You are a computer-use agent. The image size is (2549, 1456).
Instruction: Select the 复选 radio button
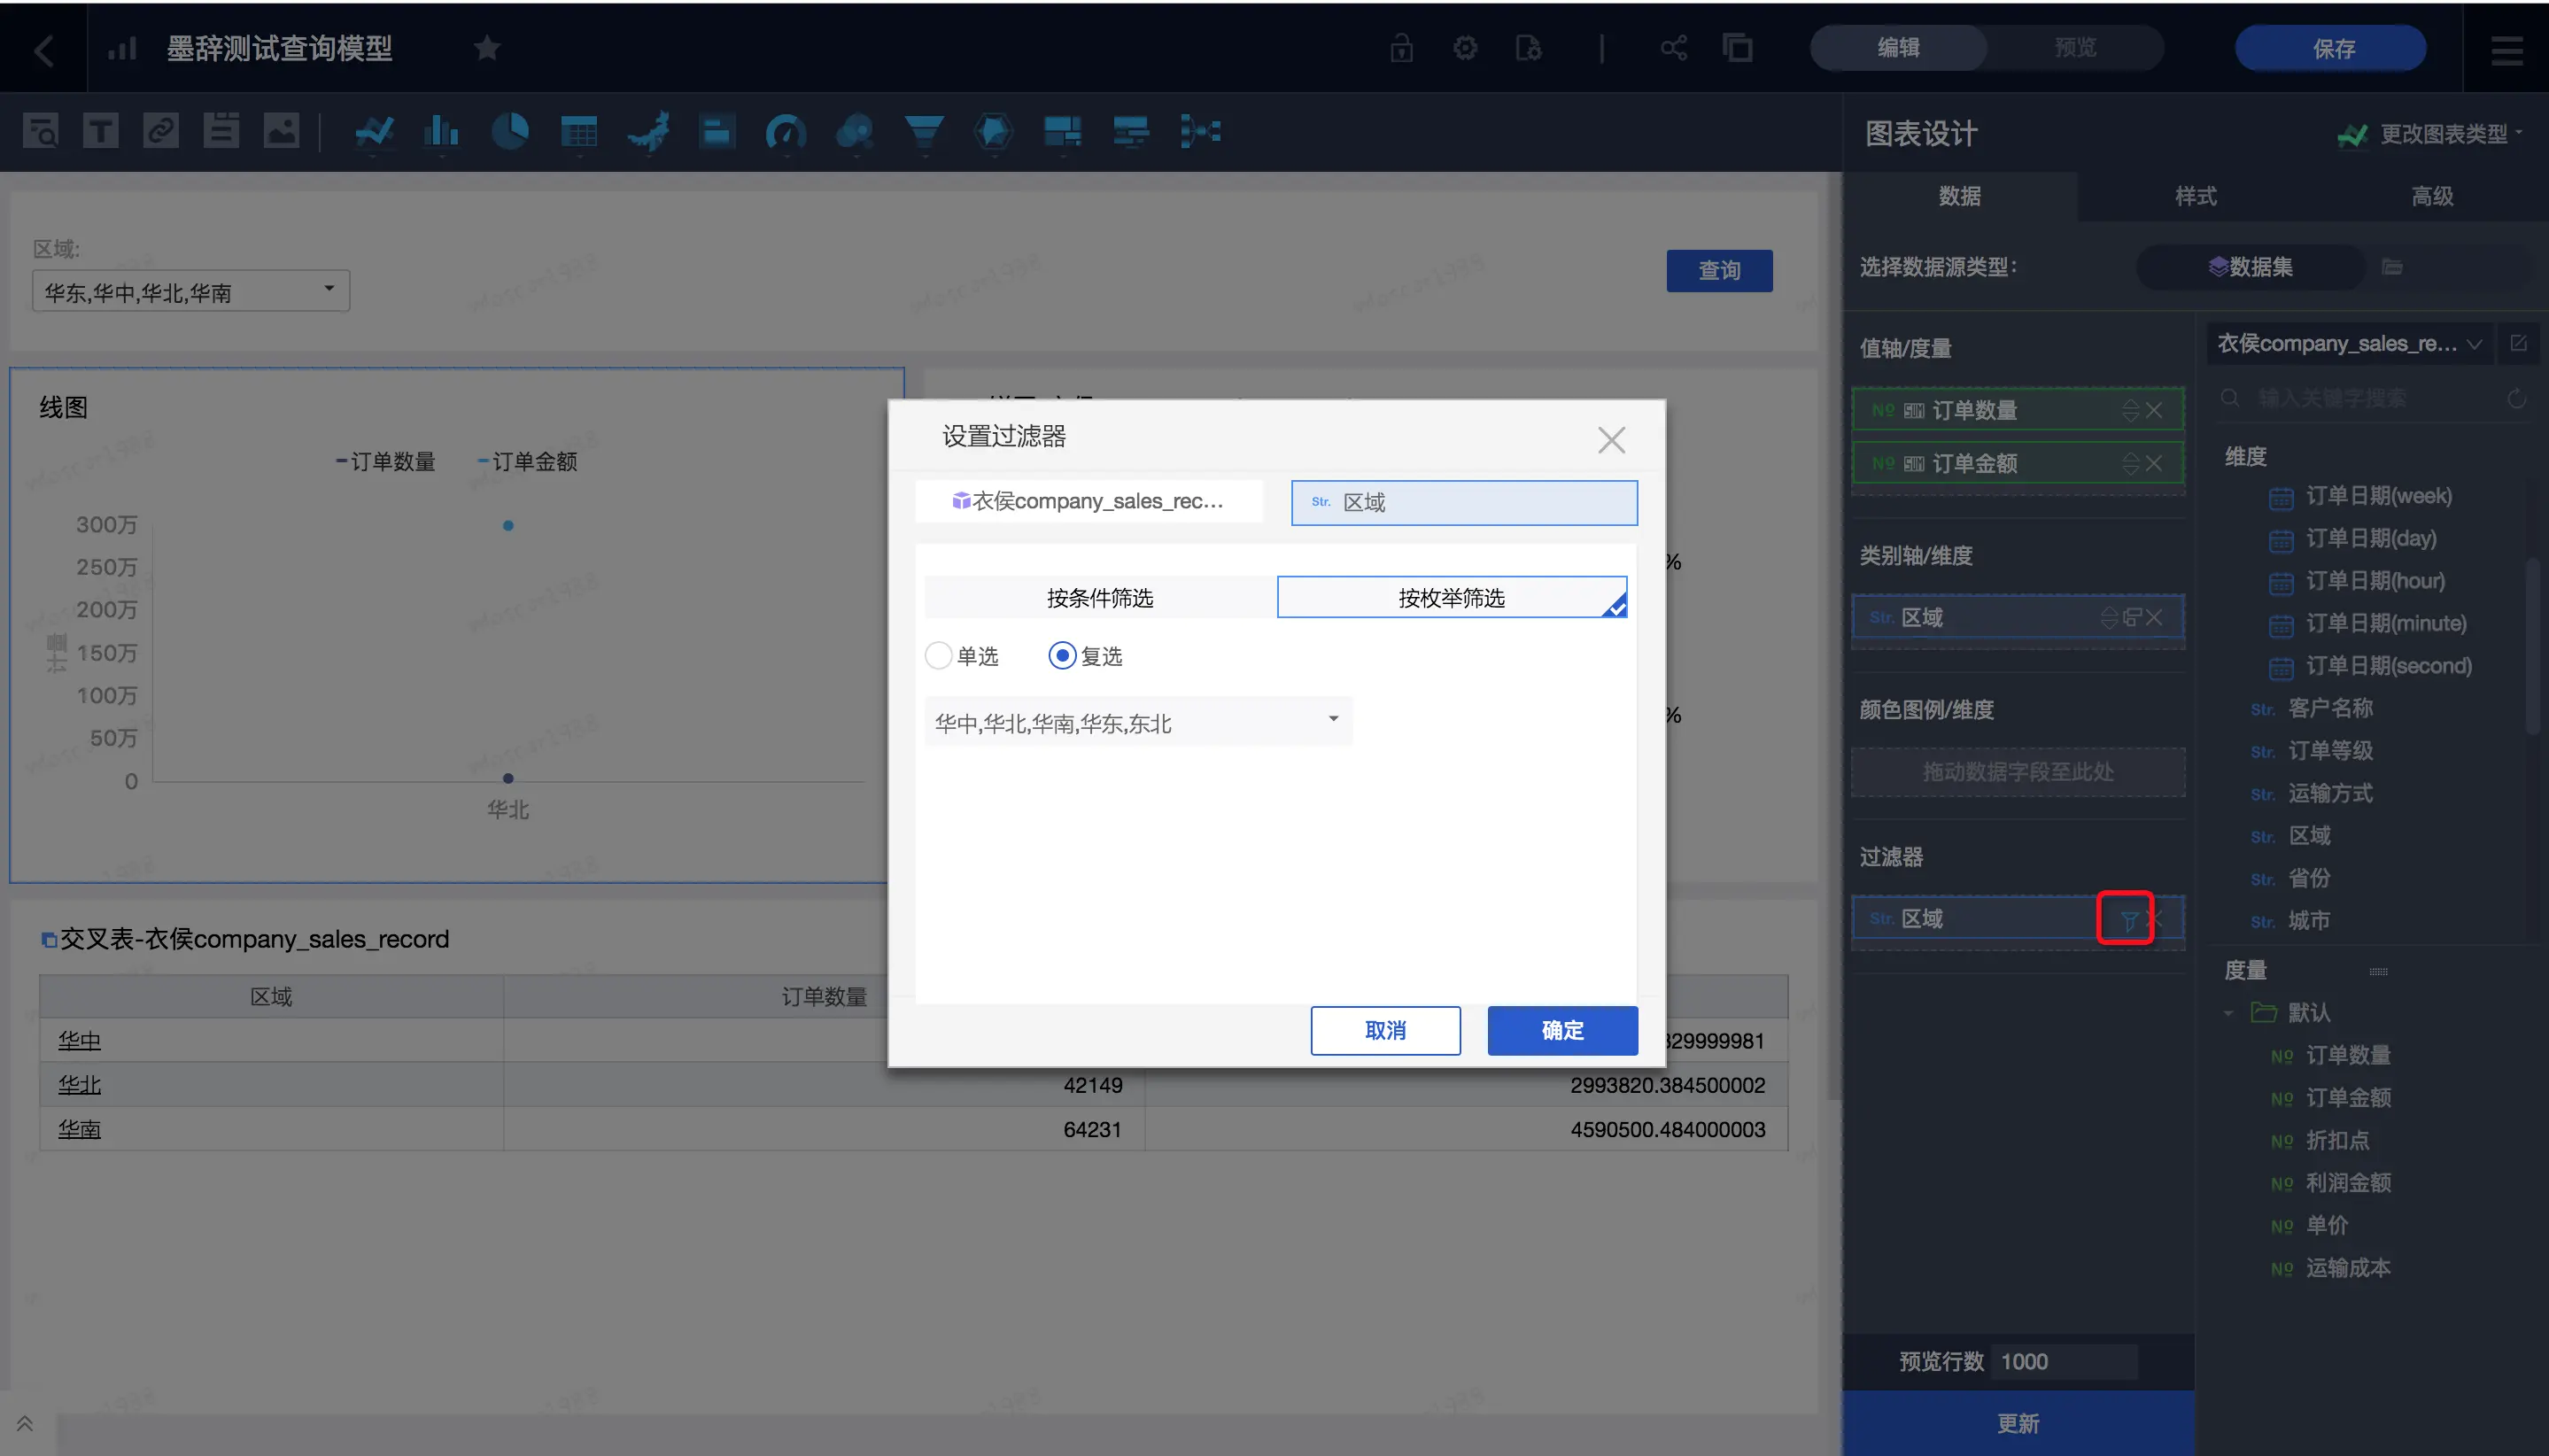tap(1062, 656)
